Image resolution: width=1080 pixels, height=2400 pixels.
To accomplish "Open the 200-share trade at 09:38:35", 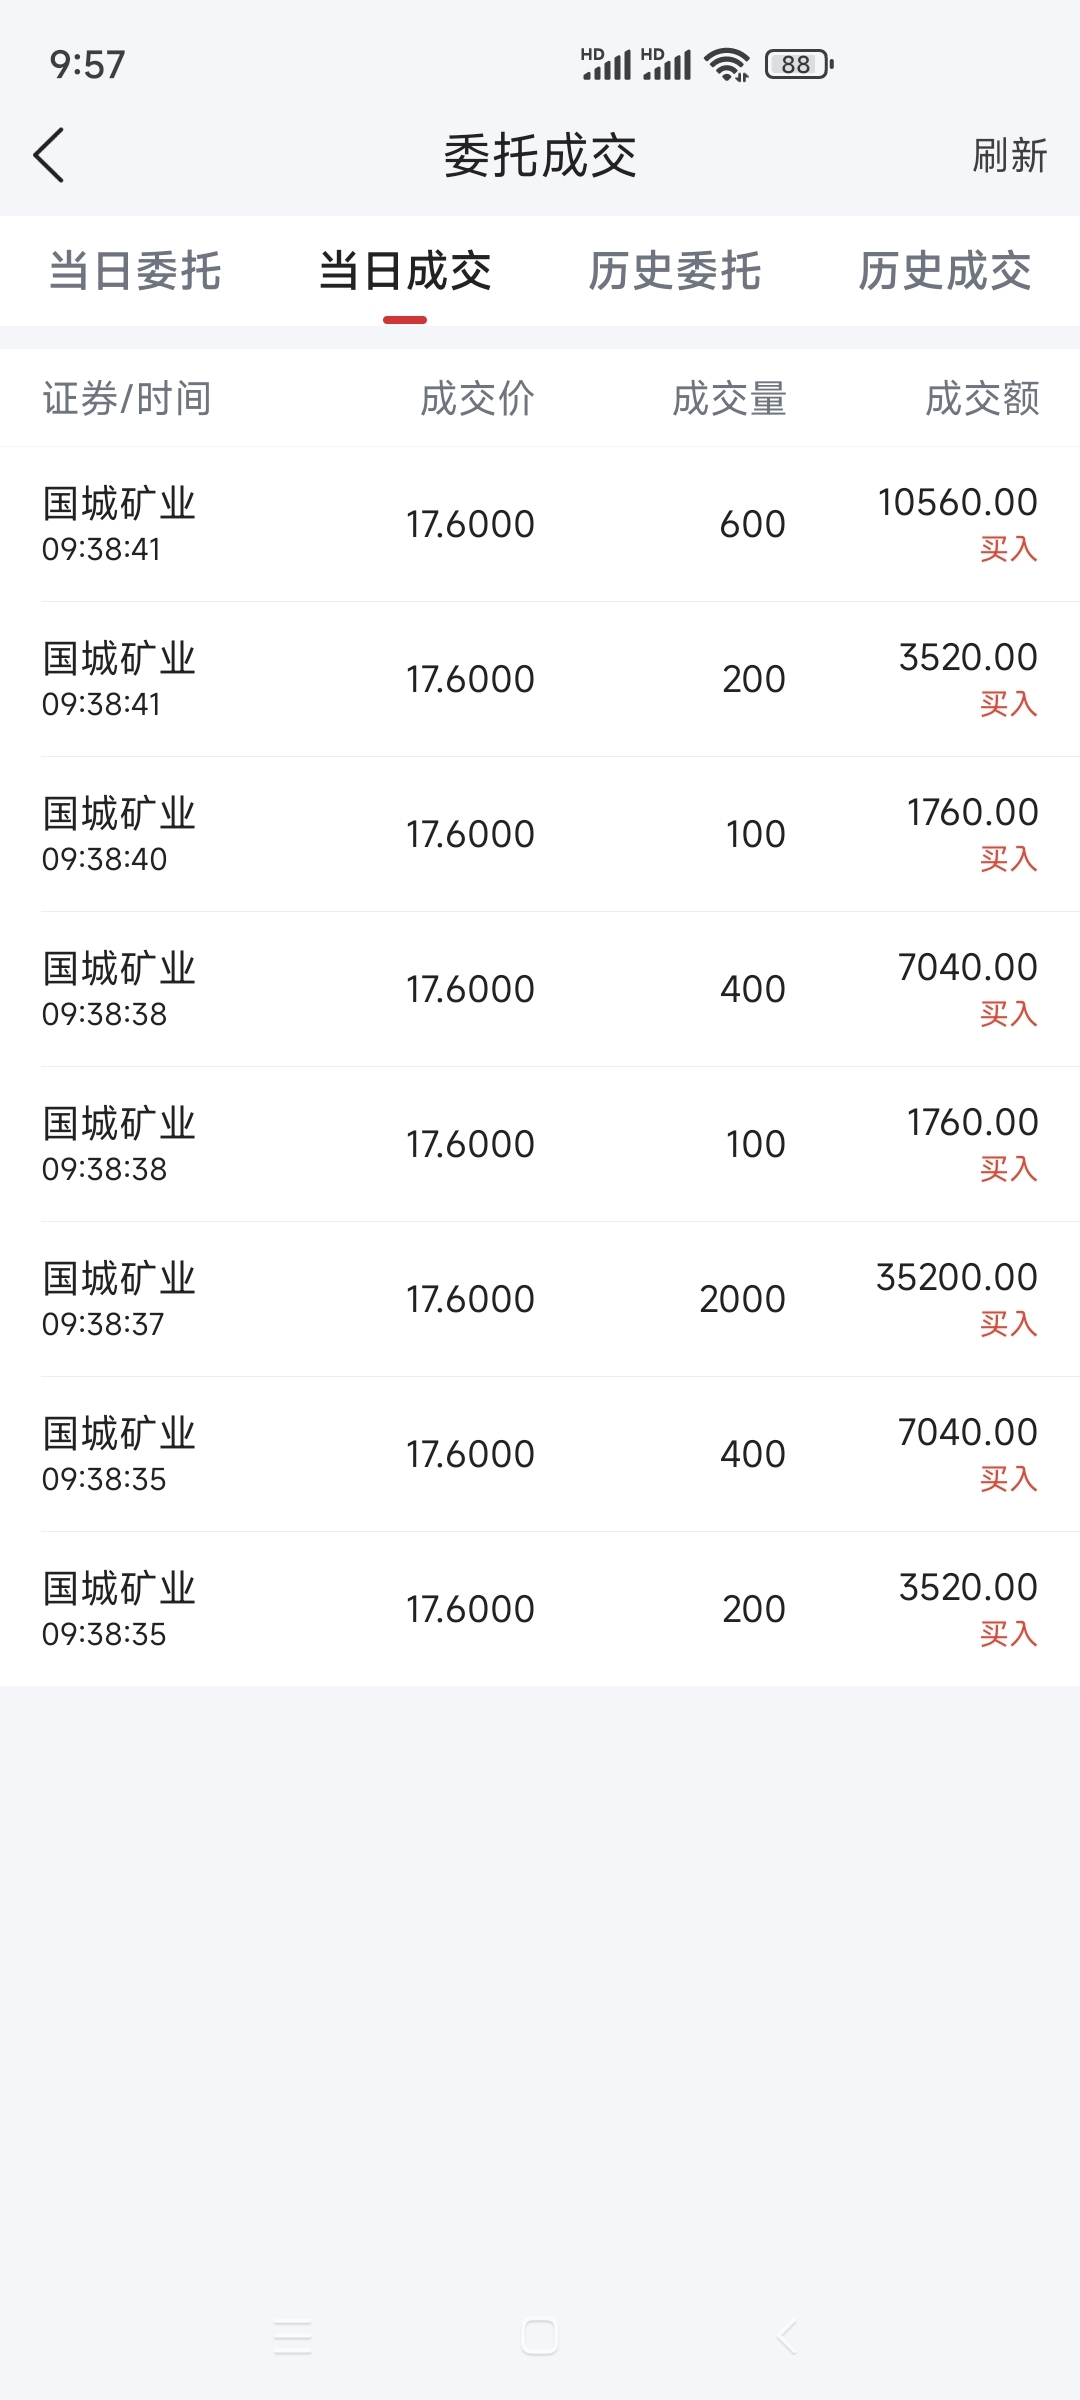I will pos(540,1609).
